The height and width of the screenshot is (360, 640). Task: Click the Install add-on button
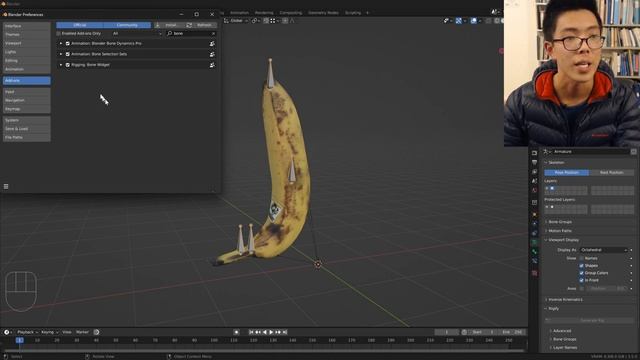pos(170,25)
